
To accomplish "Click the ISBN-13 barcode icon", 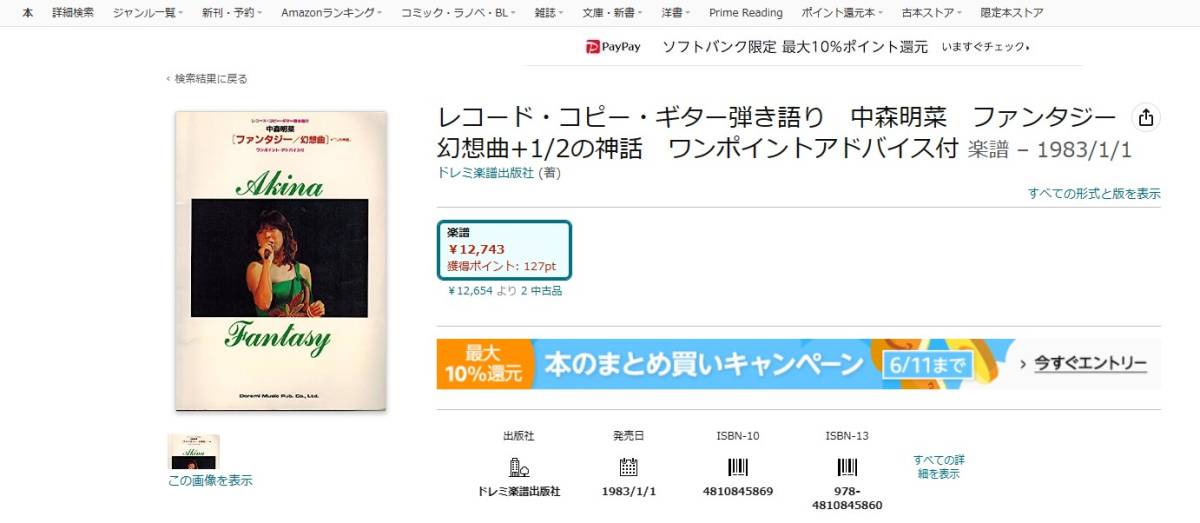I will pos(847,467).
